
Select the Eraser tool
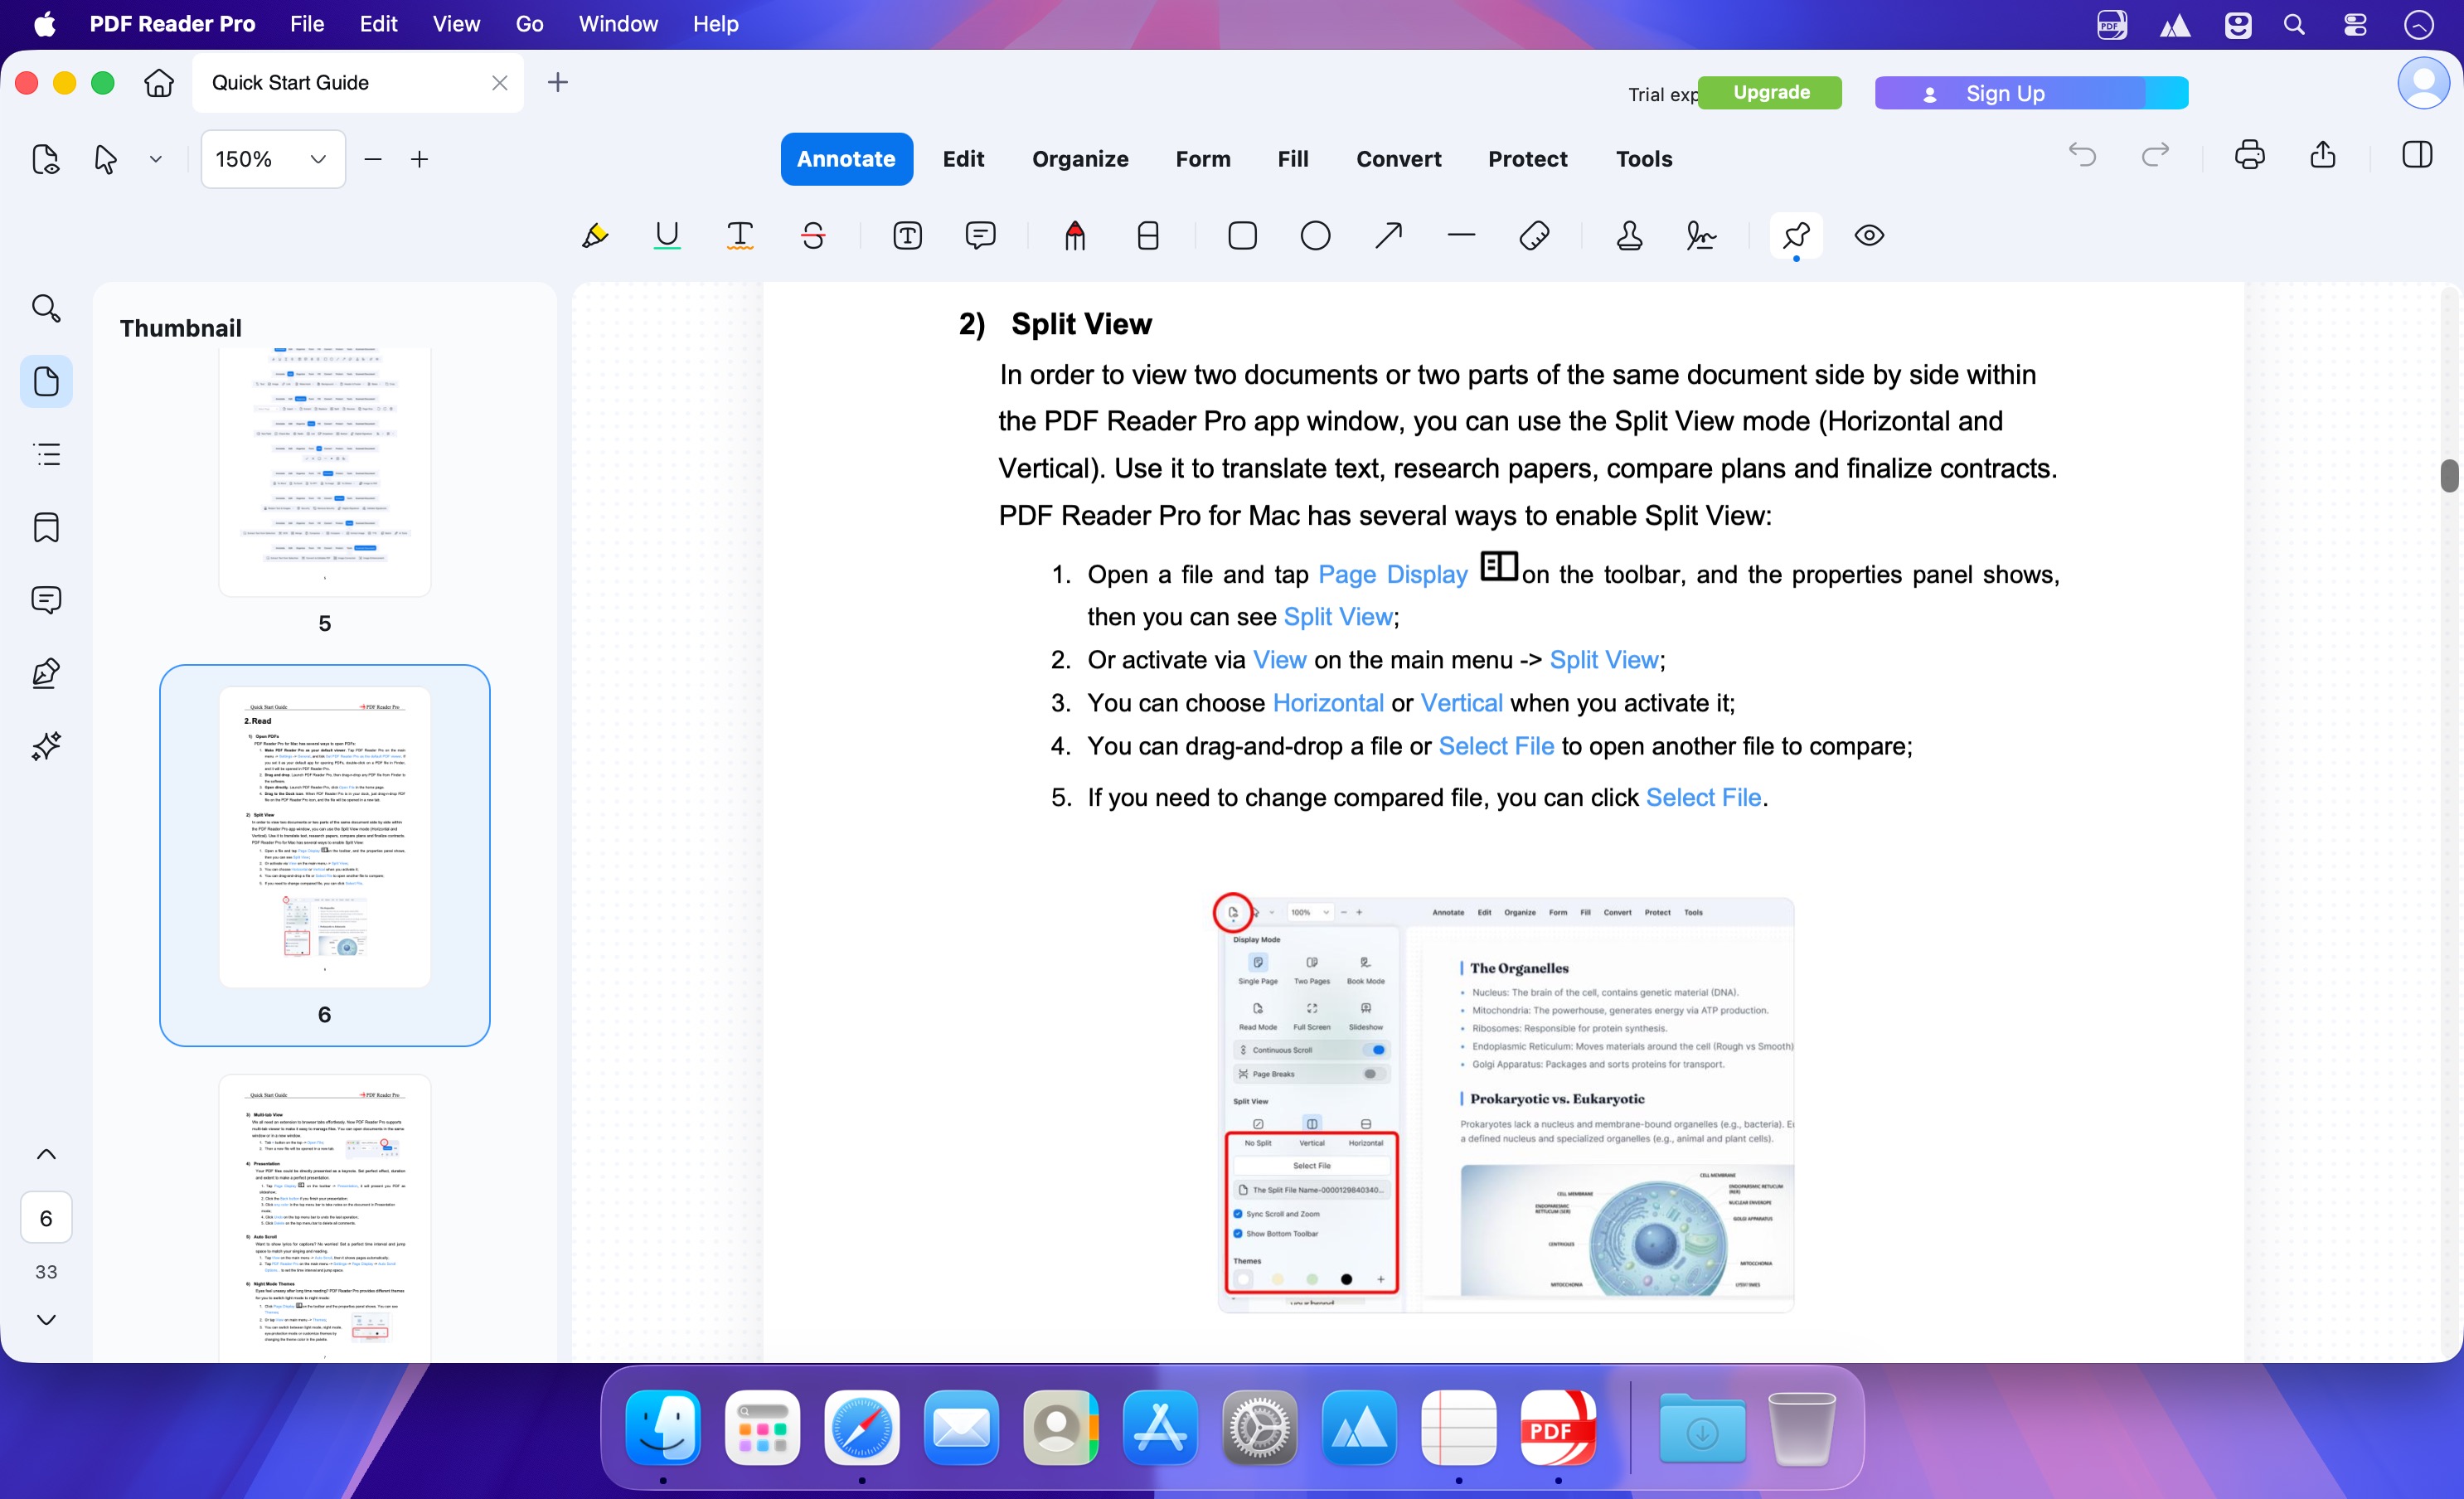1148,236
